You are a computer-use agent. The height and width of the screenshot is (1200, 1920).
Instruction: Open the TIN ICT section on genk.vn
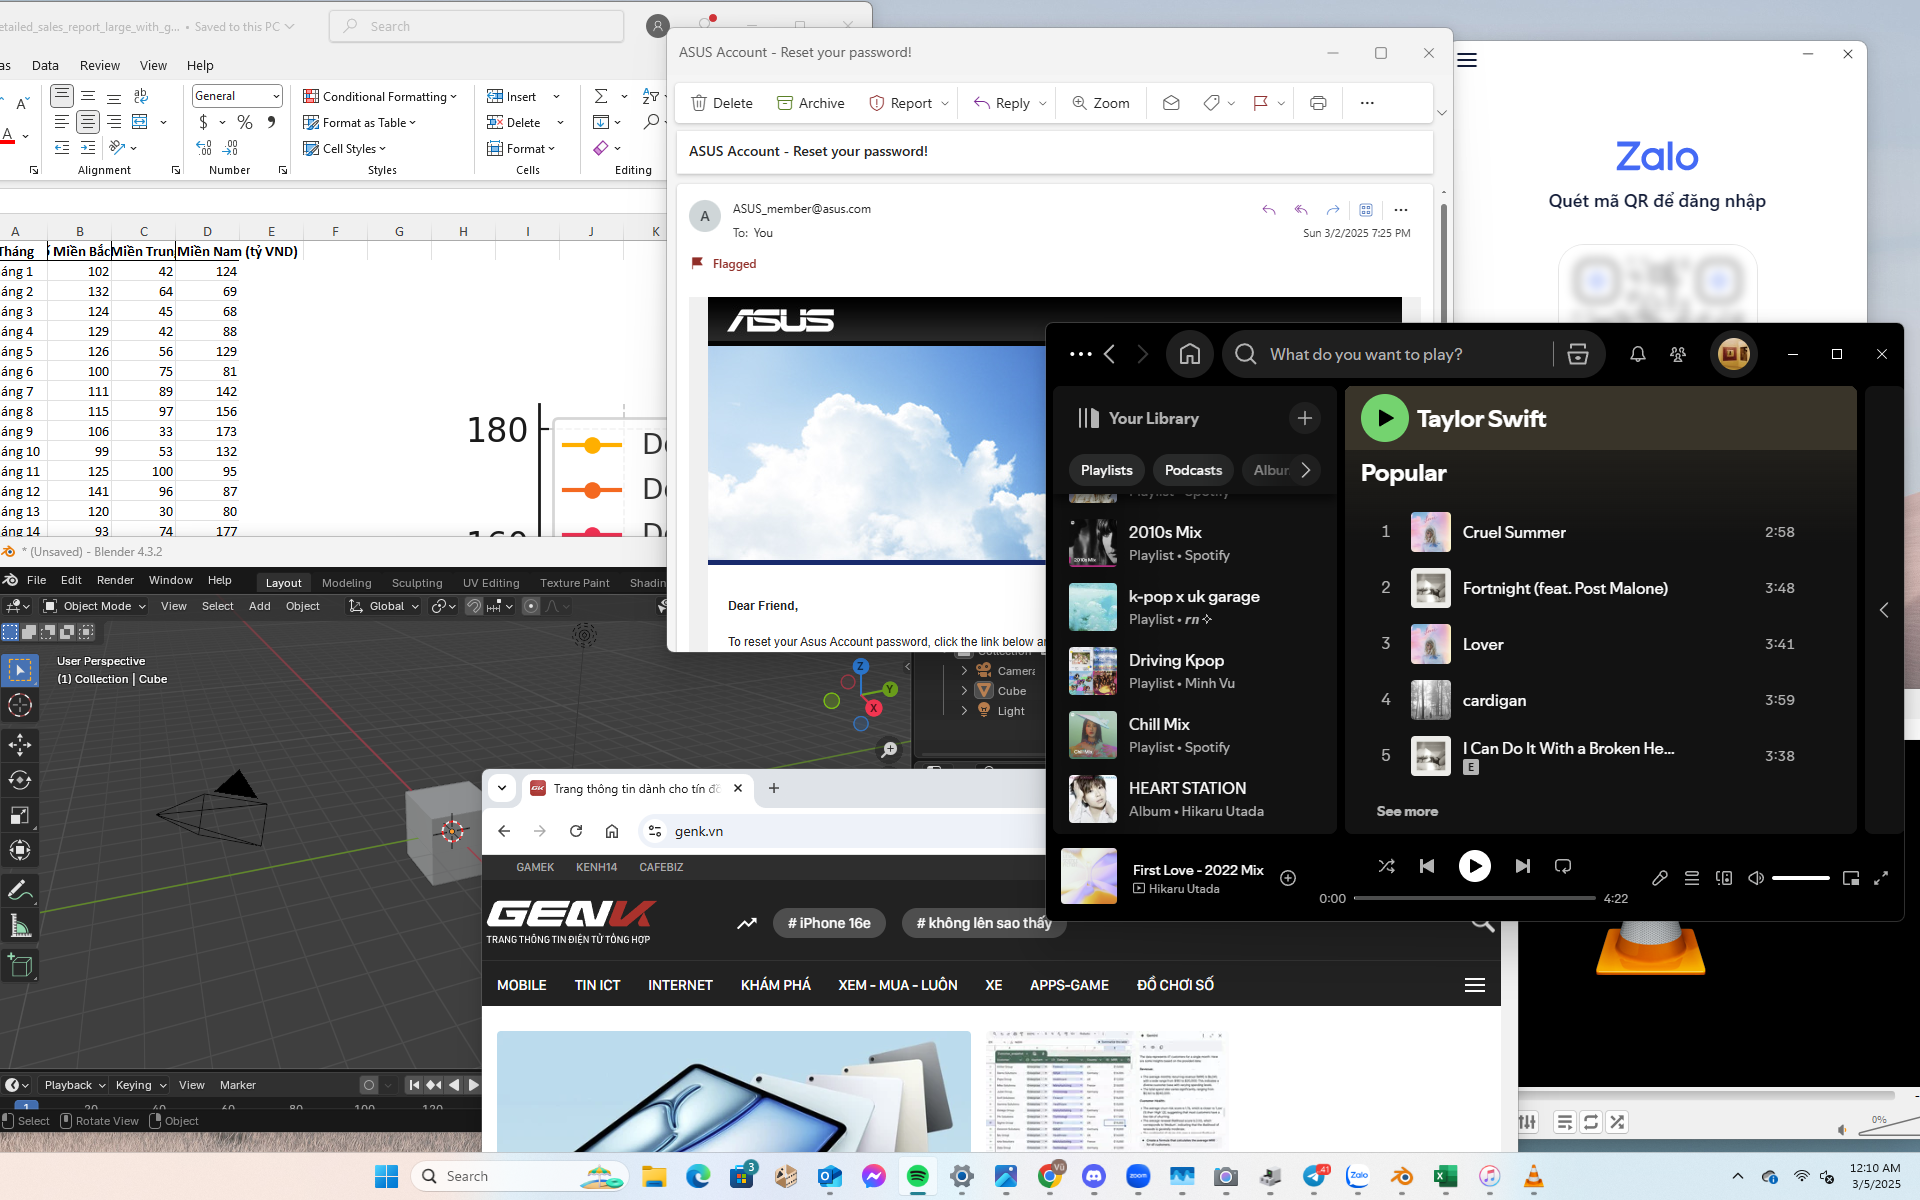pos(597,985)
